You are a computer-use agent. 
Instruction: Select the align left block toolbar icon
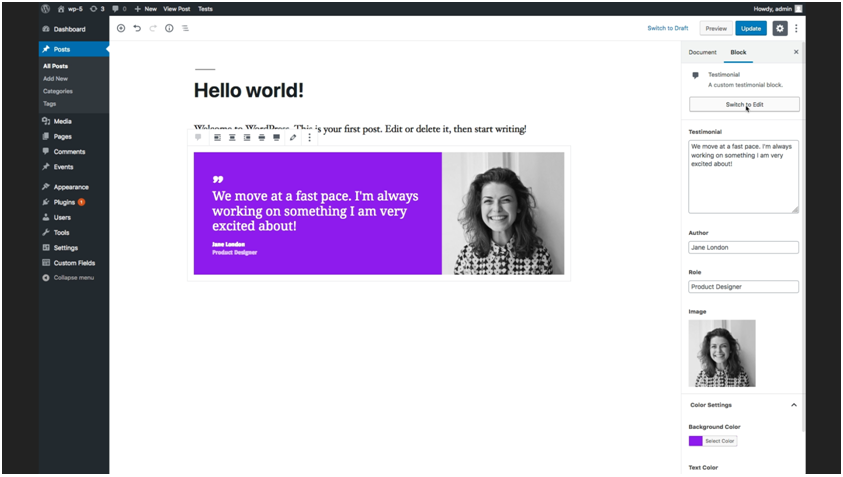point(217,137)
